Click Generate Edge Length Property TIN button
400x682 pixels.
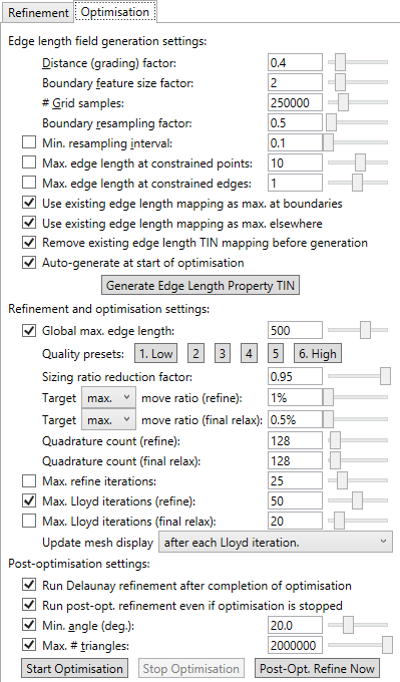click(200, 285)
